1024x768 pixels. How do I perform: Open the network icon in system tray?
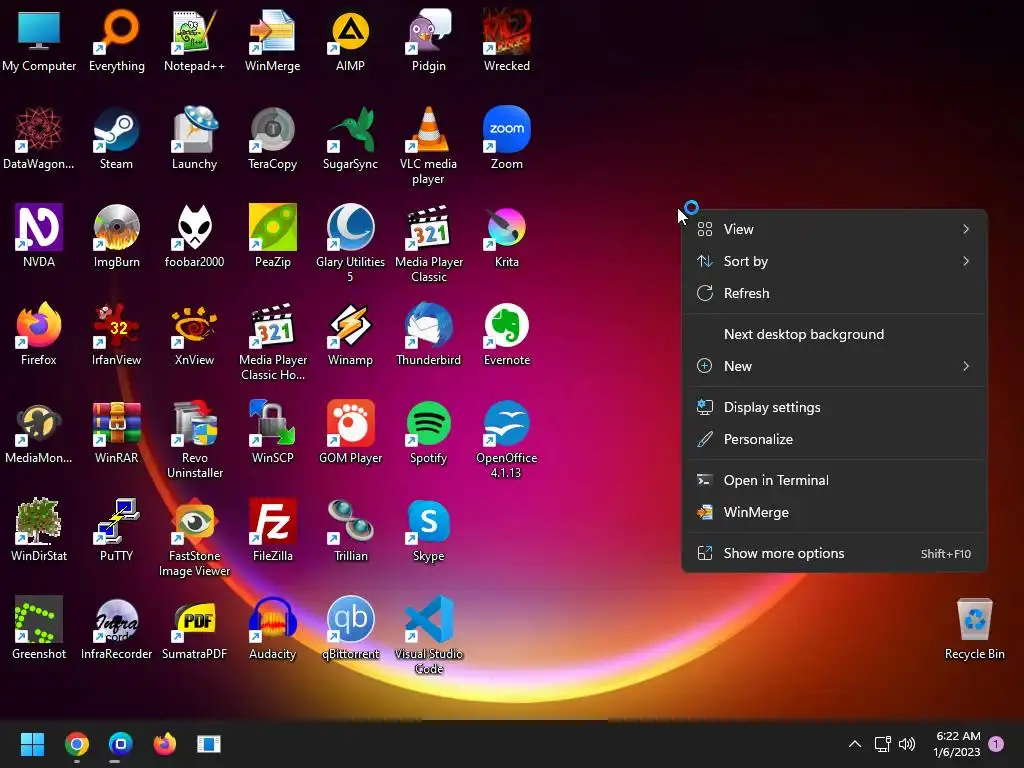click(882, 744)
